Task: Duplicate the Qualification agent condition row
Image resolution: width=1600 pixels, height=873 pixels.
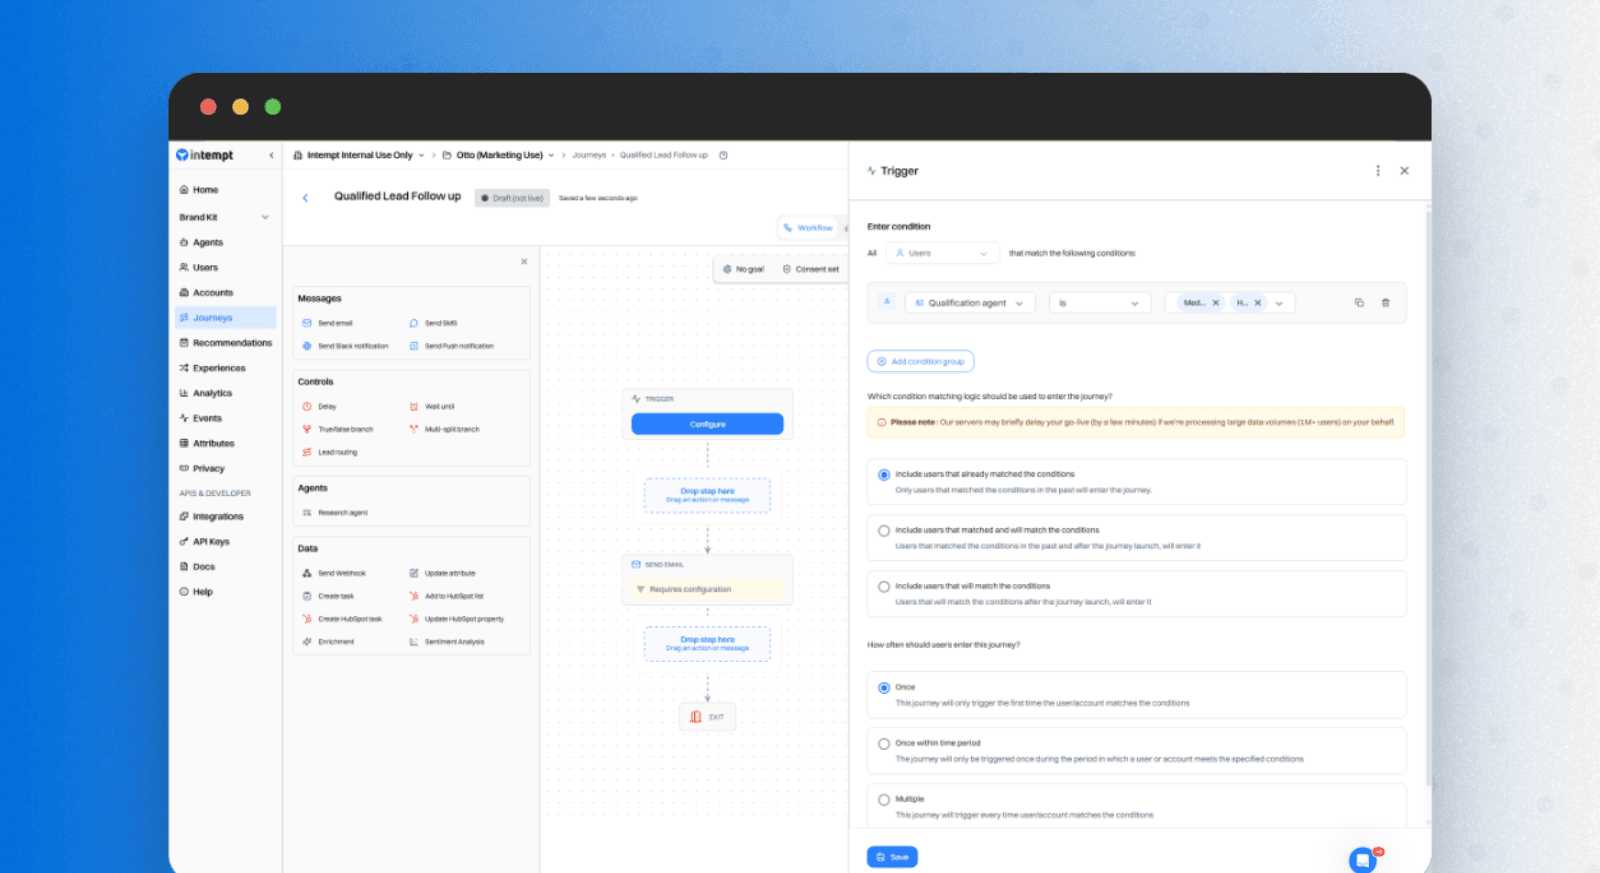Action: pyautogui.click(x=1359, y=303)
